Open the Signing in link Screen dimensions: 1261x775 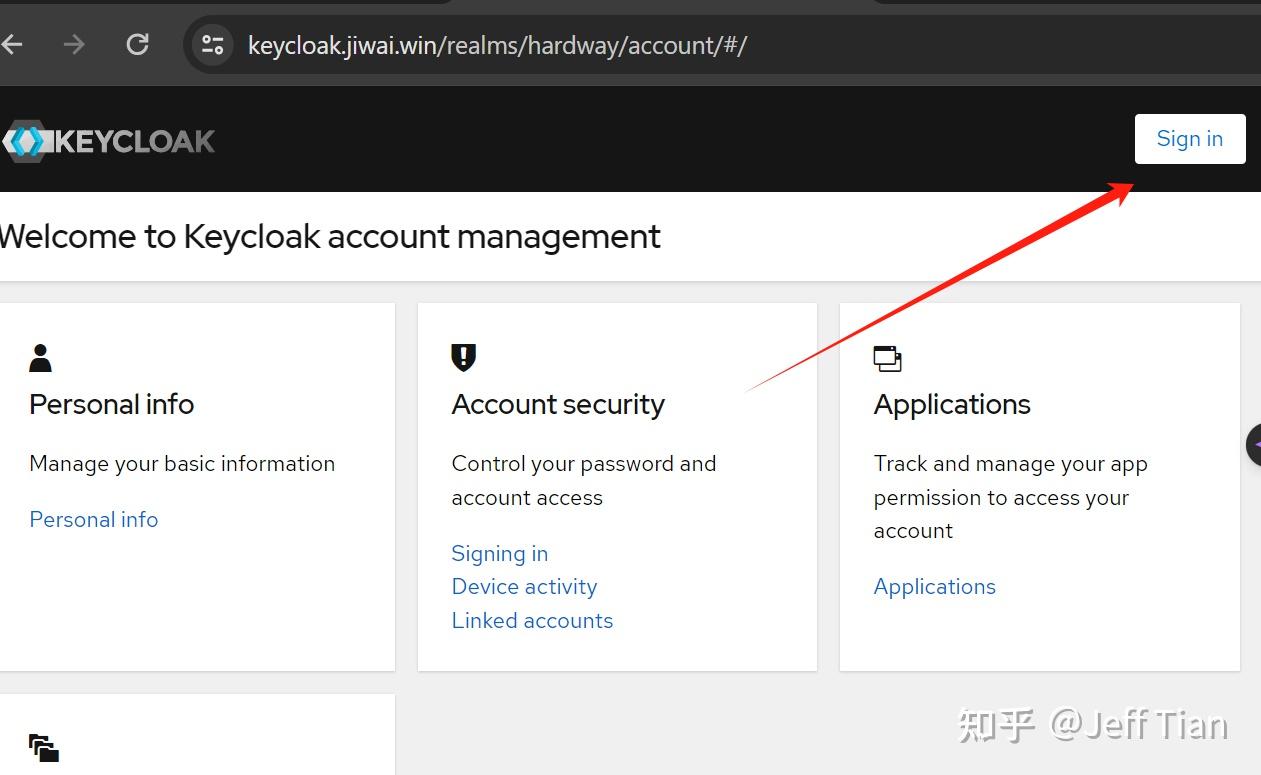point(499,553)
